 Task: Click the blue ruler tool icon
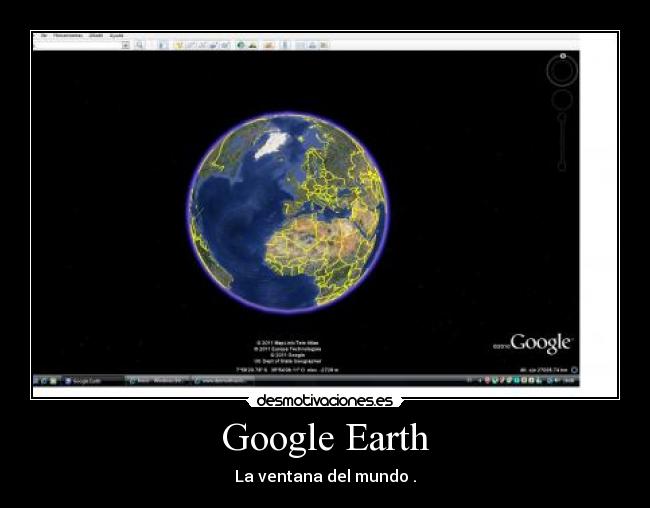(x=285, y=45)
